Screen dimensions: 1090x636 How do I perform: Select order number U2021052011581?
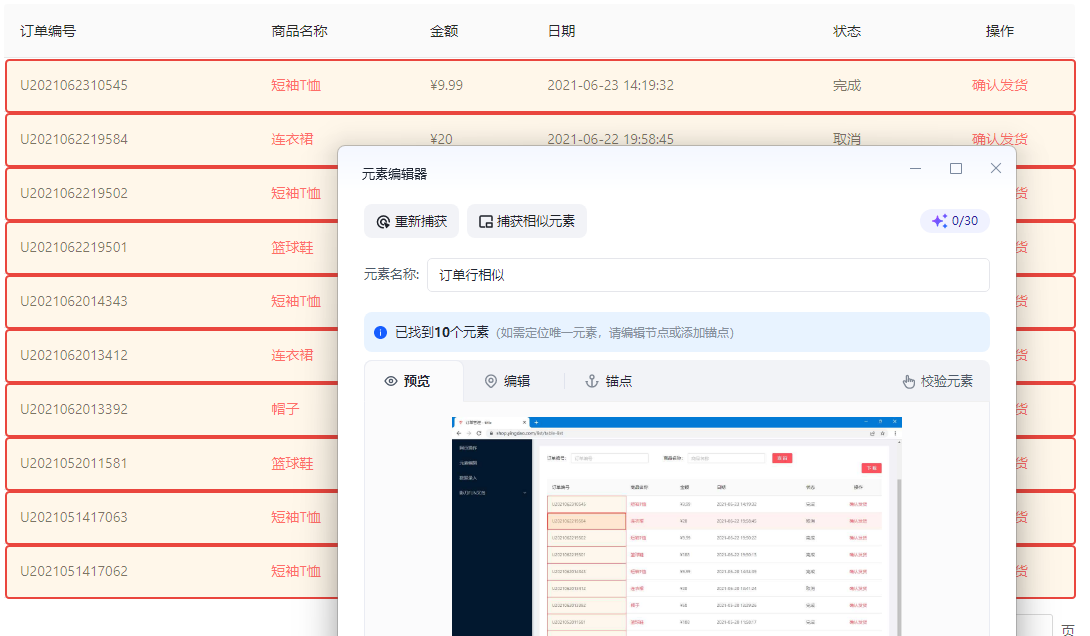coord(74,463)
